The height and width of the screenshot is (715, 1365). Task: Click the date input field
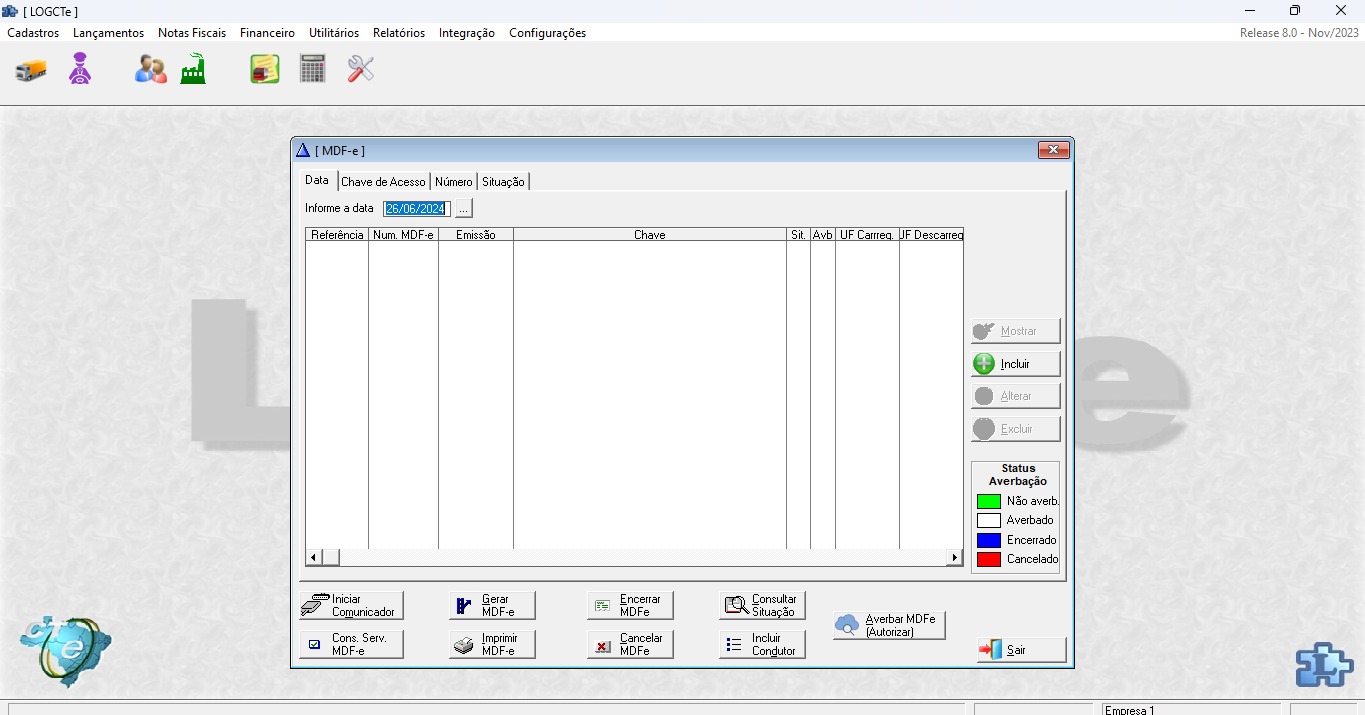click(x=415, y=209)
